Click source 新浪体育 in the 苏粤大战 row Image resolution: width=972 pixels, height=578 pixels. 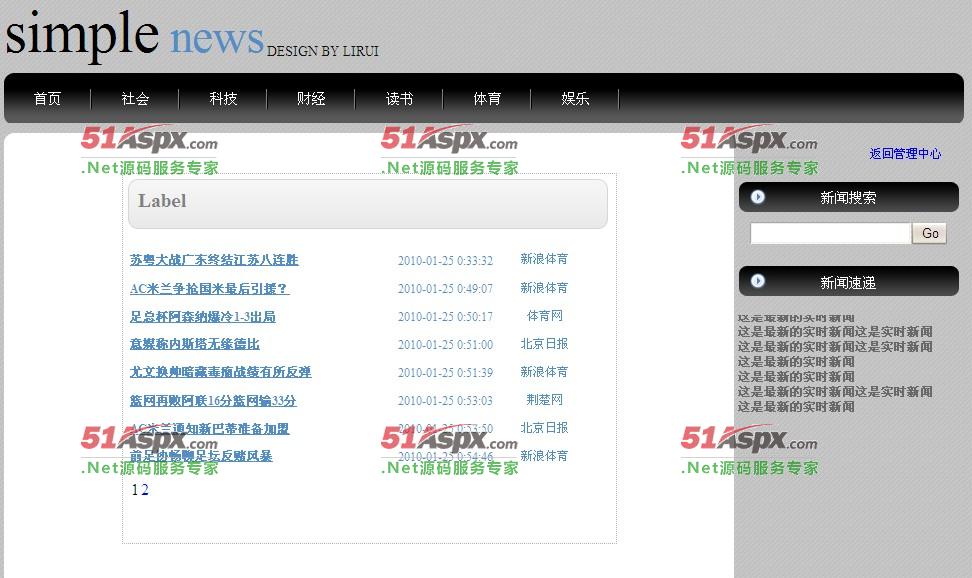pyautogui.click(x=544, y=259)
